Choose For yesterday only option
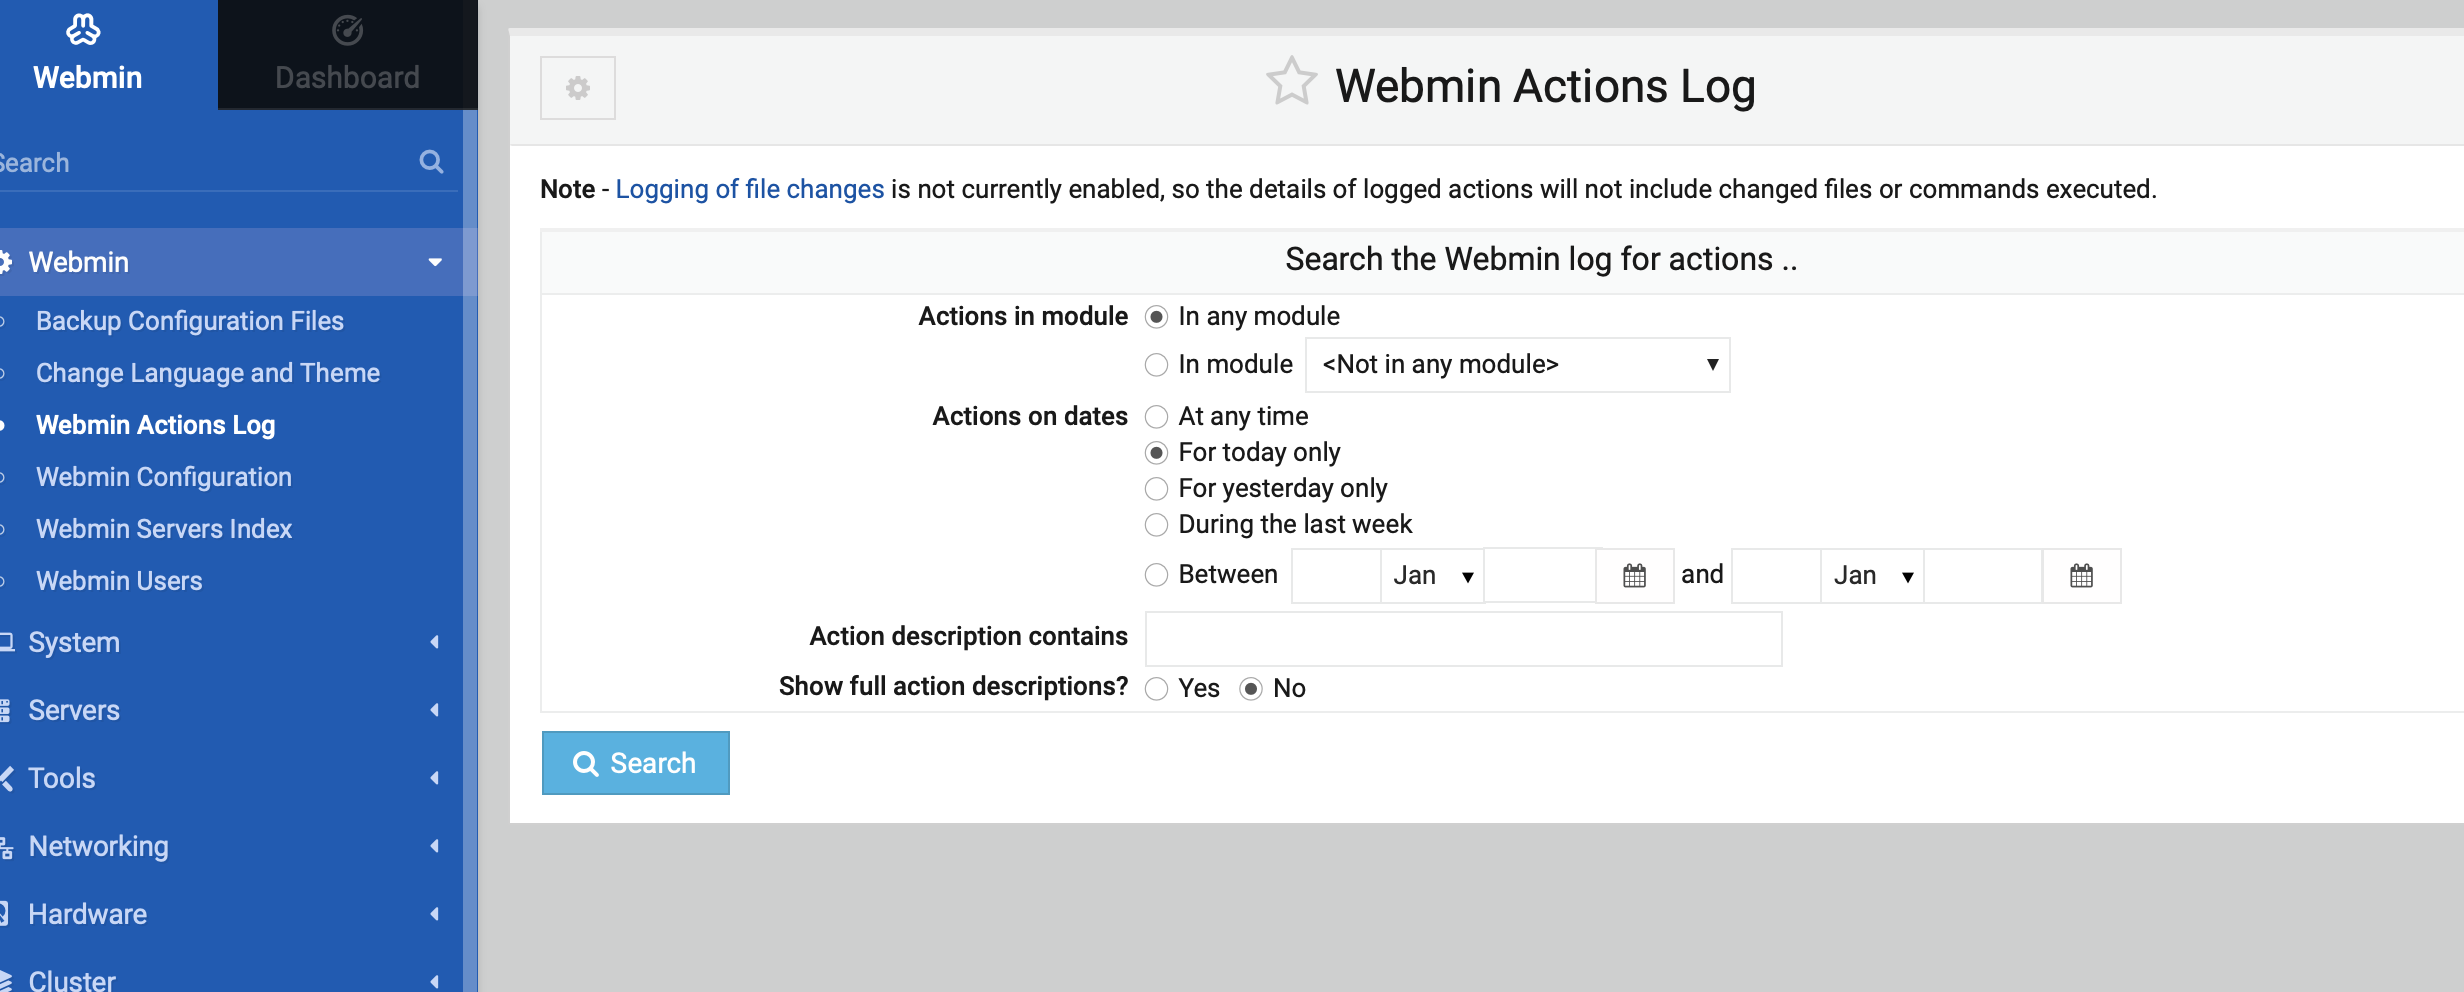This screenshot has height=992, width=2464. point(1156,489)
